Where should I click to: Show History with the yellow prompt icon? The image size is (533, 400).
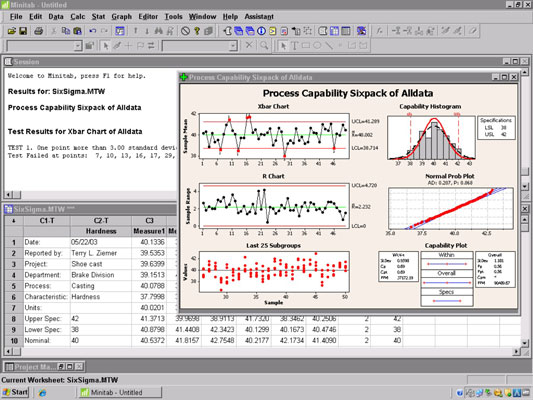(273, 31)
